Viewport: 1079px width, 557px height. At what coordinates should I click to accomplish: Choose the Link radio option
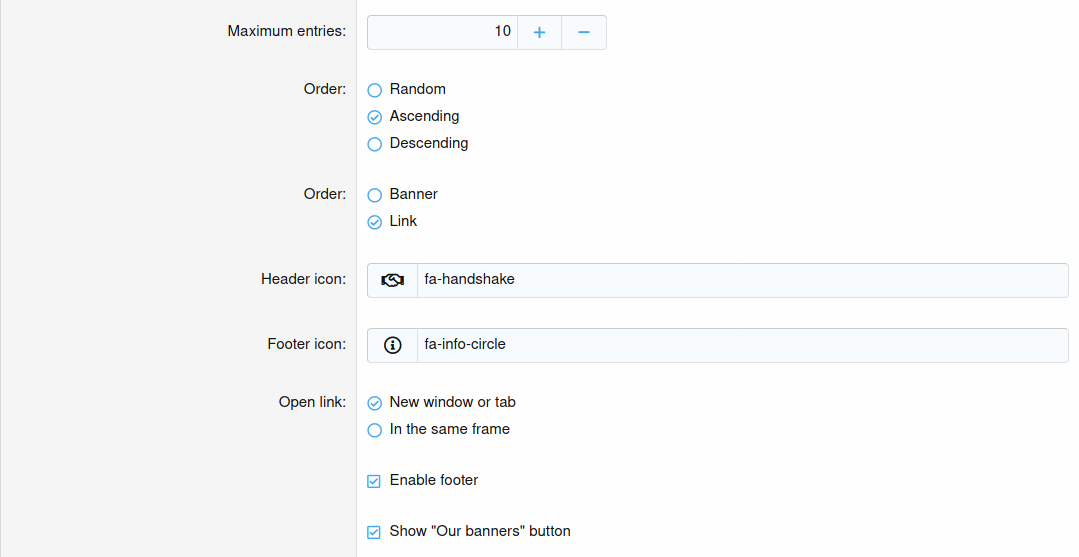tap(375, 222)
